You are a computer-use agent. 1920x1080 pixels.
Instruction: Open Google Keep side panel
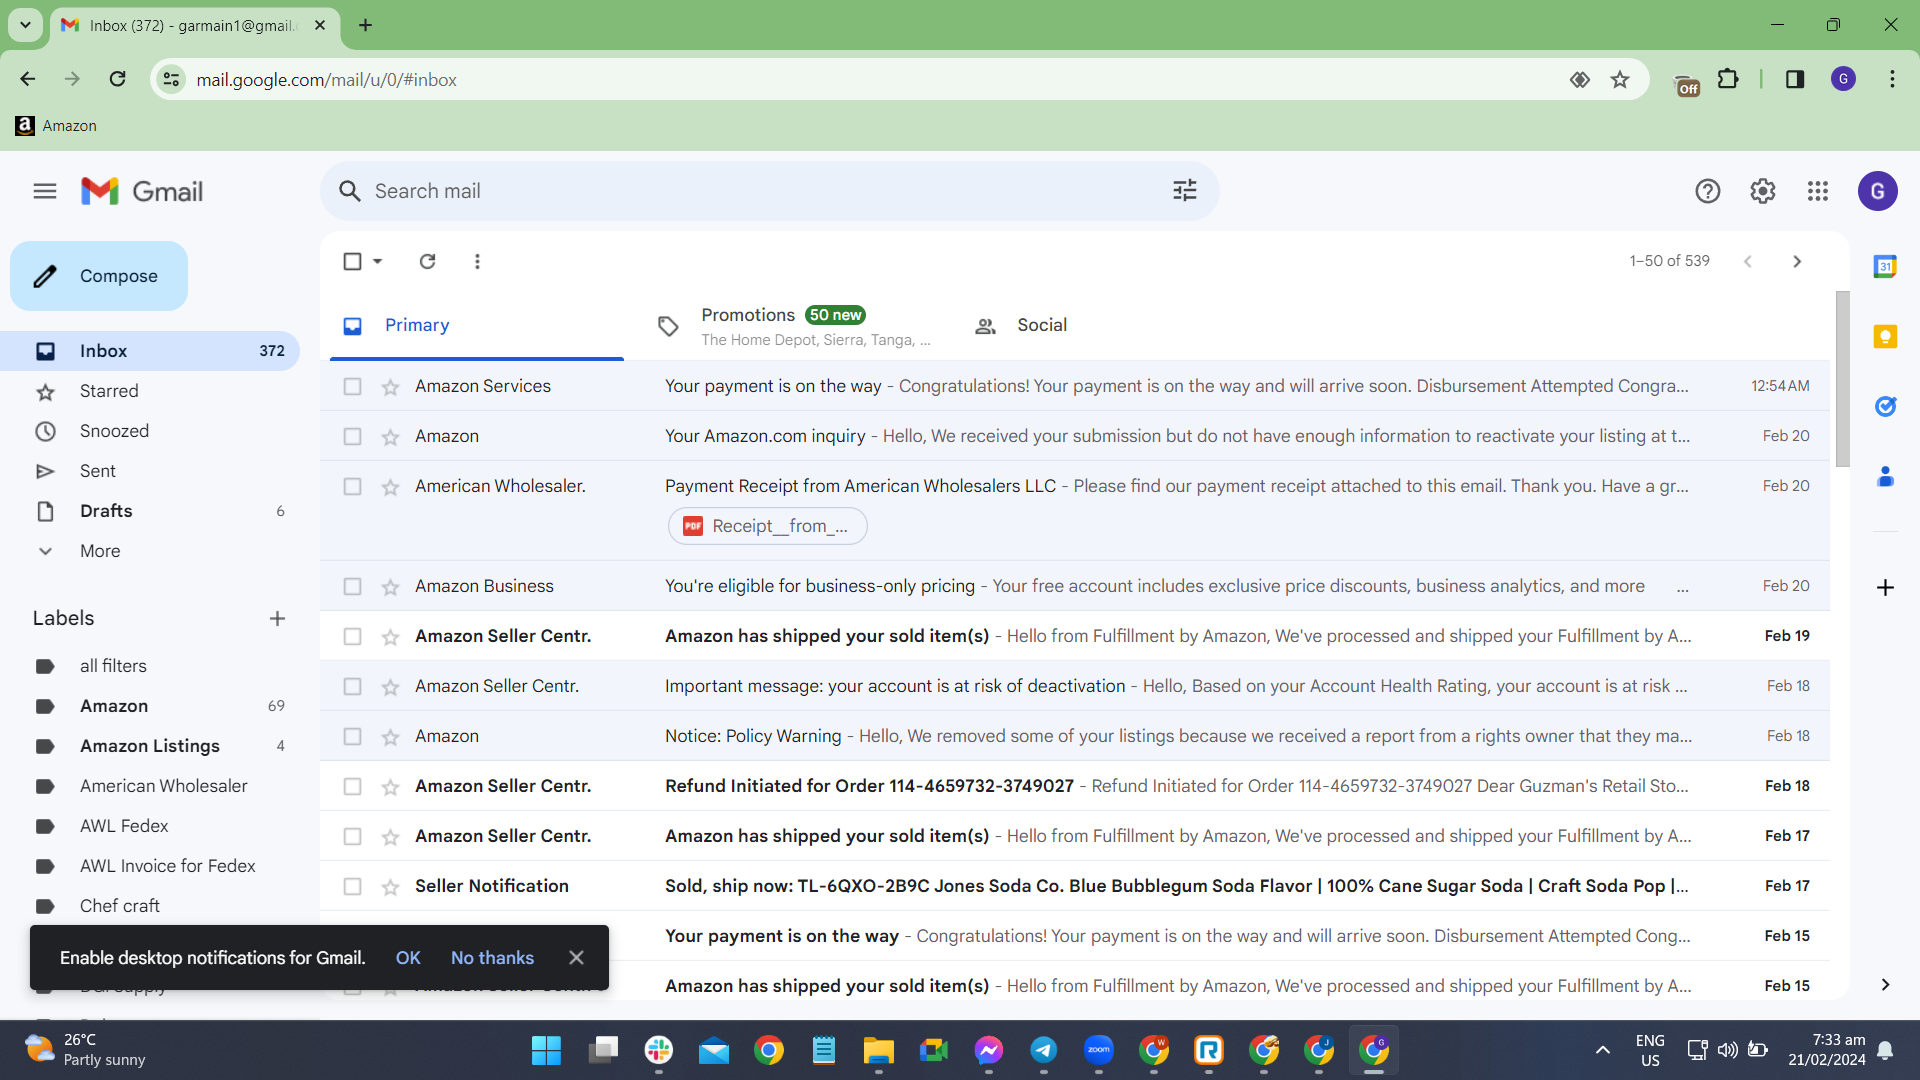pyautogui.click(x=1885, y=336)
